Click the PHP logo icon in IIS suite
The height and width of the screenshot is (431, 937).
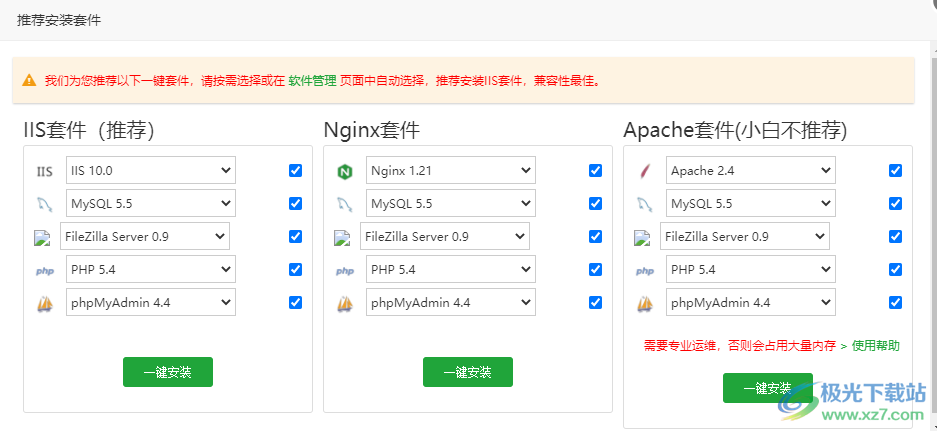click(x=45, y=271)
